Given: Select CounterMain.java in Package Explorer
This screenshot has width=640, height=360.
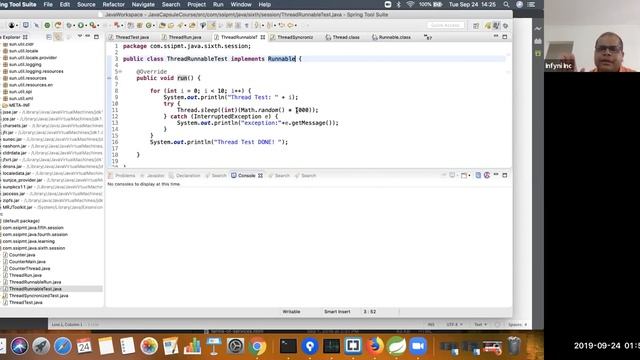Looking at the screenshot, I should 27,262.
